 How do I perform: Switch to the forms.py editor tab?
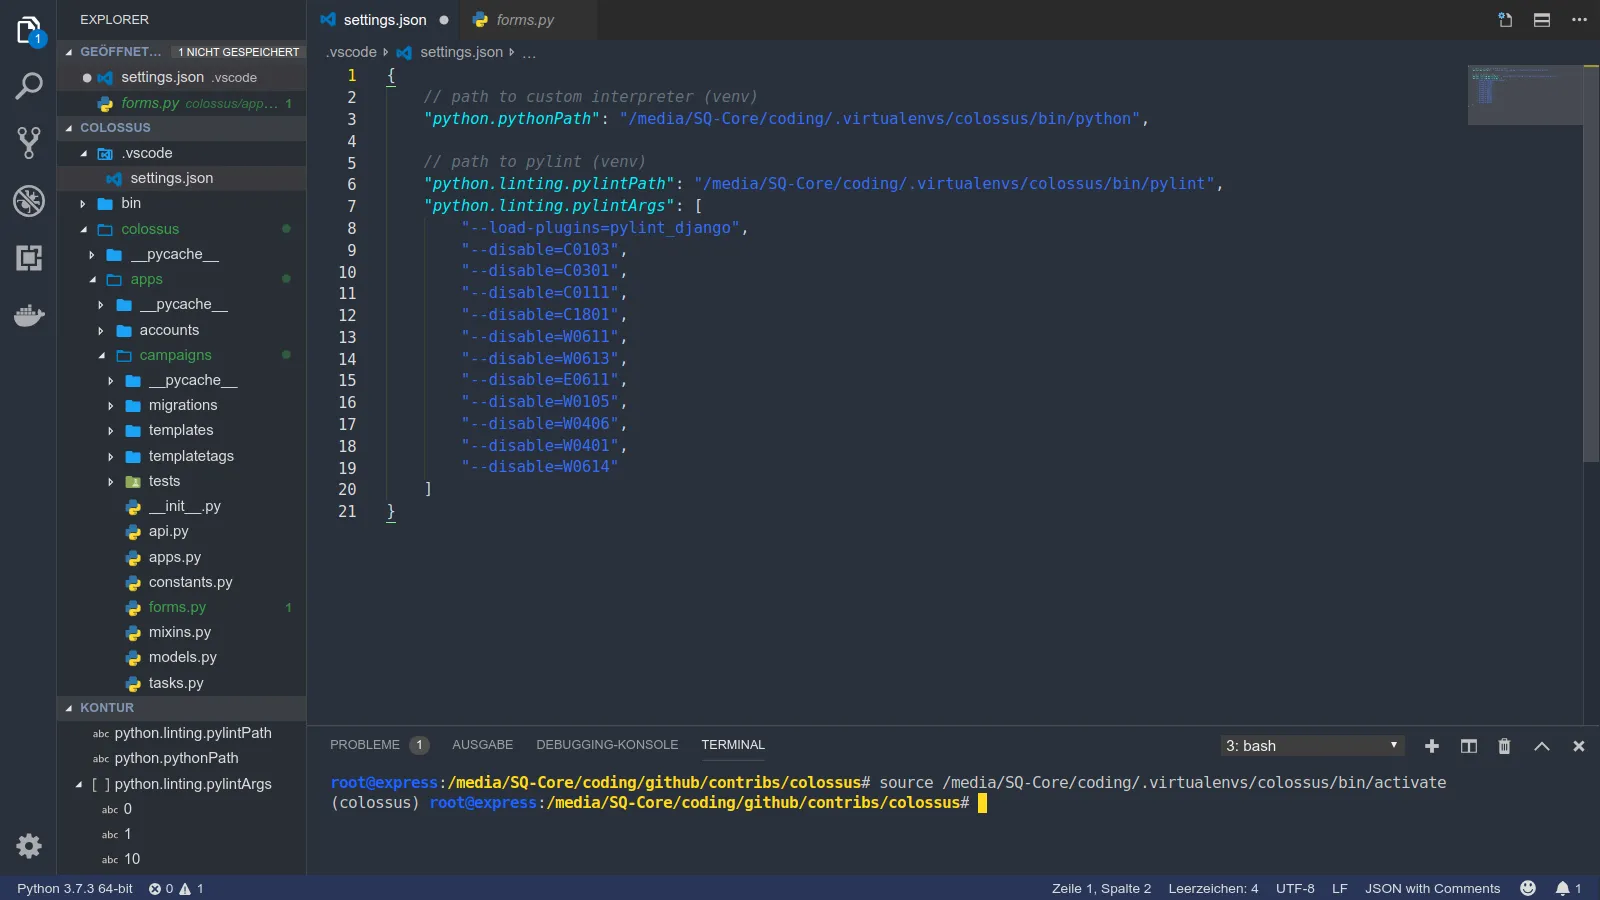point(526,20)
